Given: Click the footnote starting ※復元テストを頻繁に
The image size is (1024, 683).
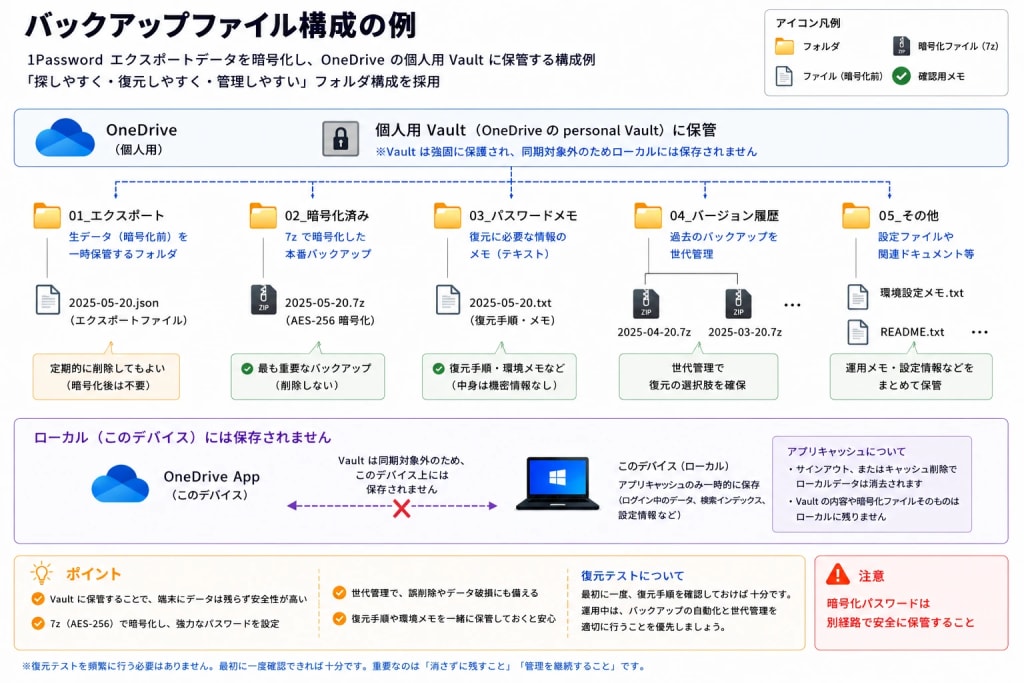Looking at the screenshot, I should [334, 667].
